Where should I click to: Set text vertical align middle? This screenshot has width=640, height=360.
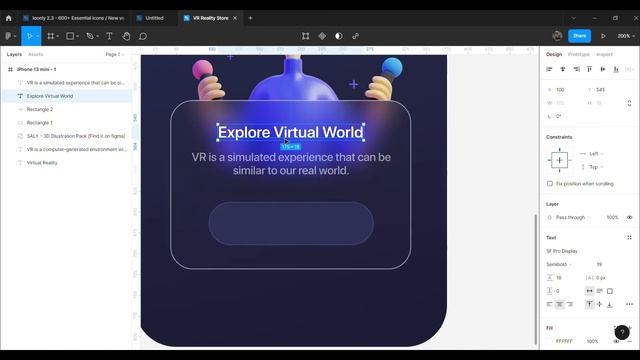coord(600,304)
